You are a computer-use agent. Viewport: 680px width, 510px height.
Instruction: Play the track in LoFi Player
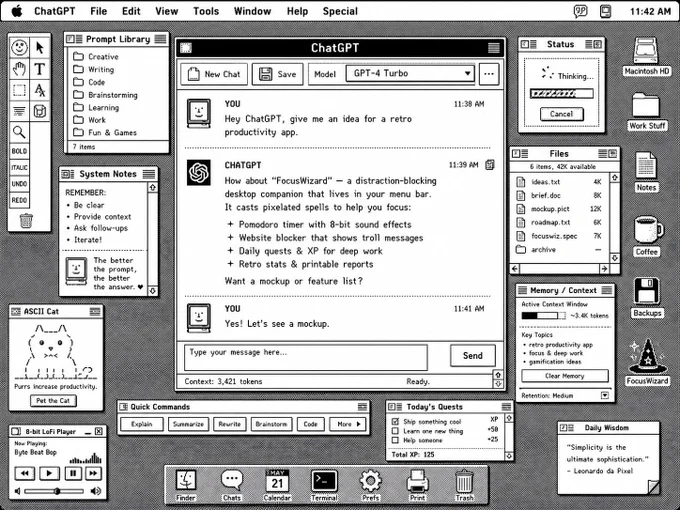[x=49, y=473]
